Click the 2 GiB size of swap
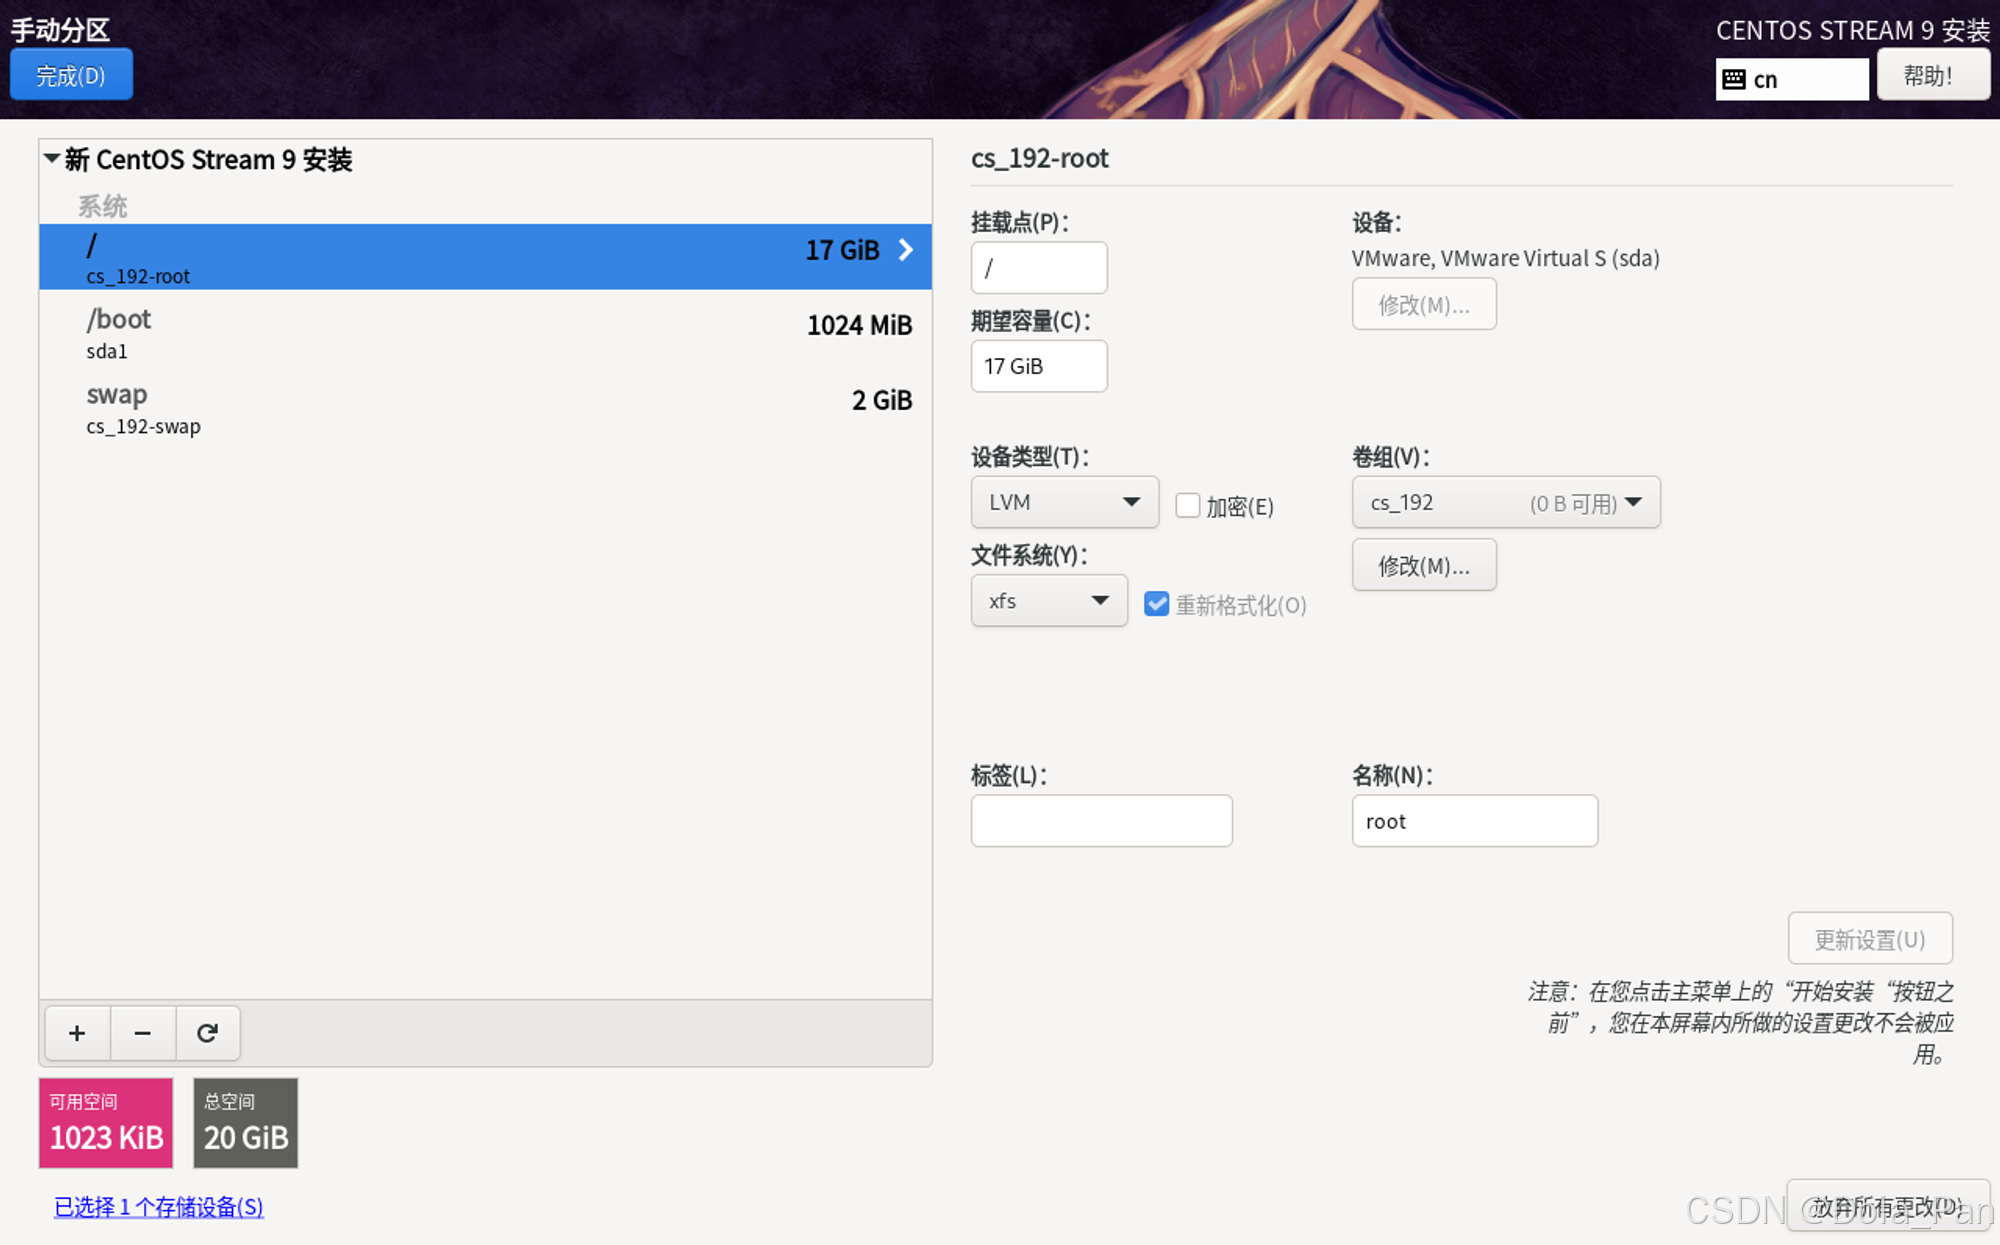 [882, 400]
